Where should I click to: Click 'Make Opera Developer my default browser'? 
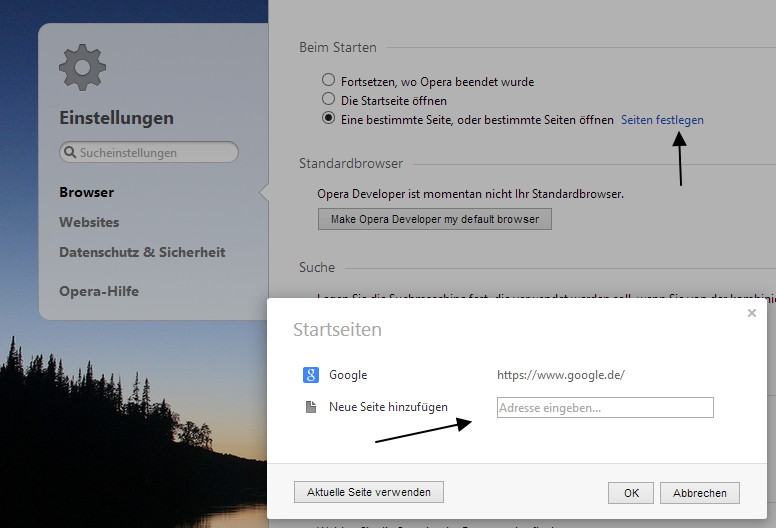(435, 219)
